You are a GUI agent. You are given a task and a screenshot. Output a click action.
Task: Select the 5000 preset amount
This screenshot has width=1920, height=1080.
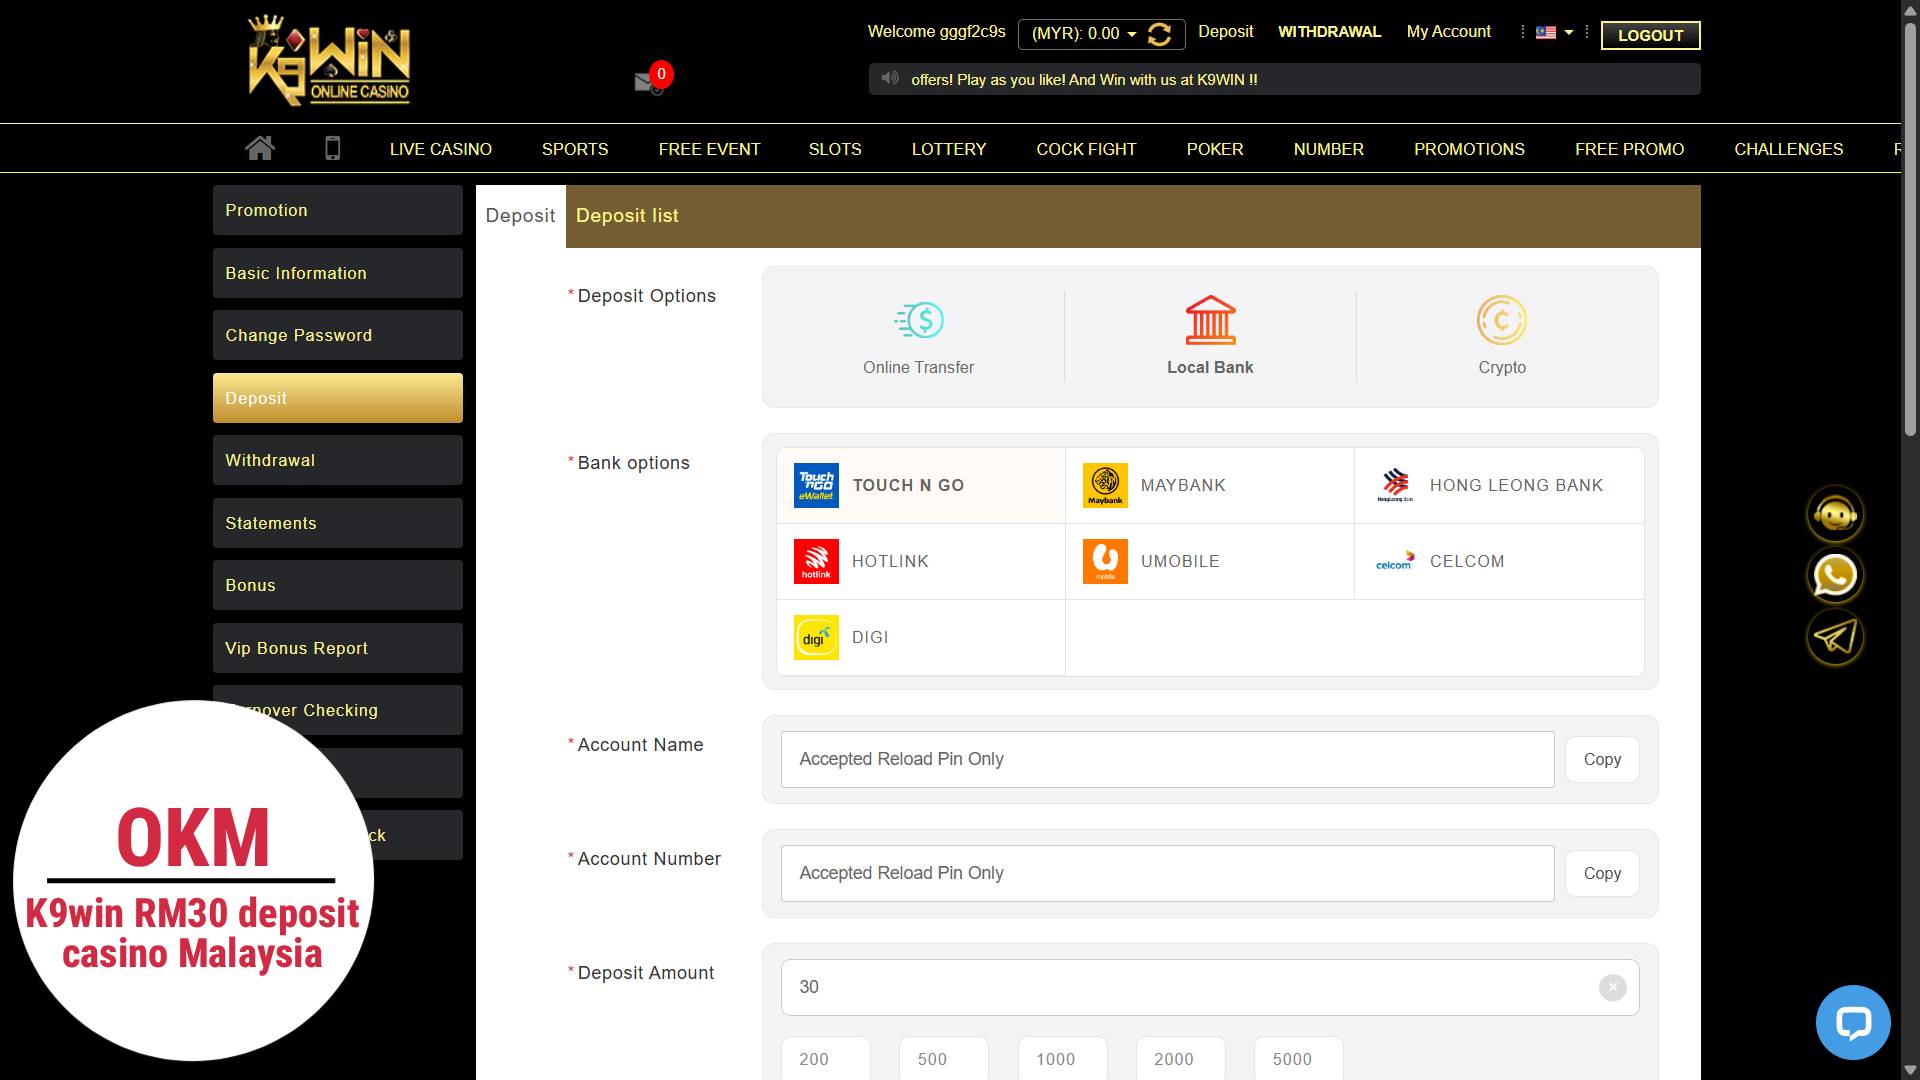click(1298, 1058)
